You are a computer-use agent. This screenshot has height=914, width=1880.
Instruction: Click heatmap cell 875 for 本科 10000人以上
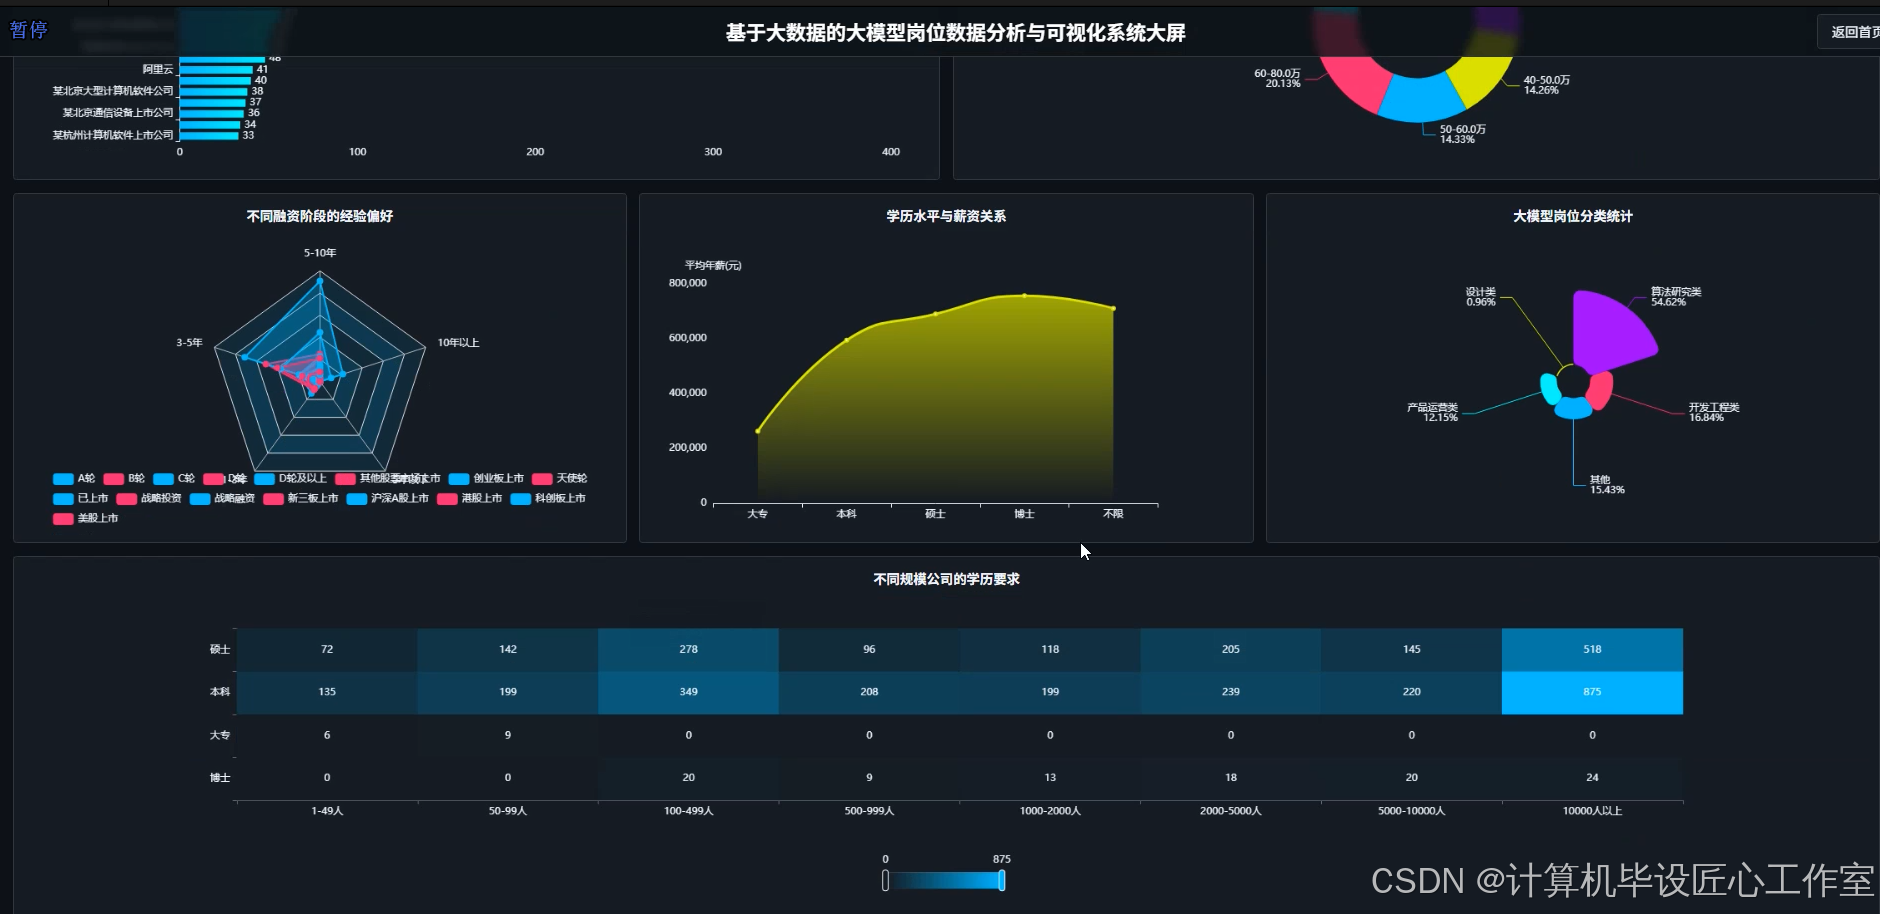1592,692
